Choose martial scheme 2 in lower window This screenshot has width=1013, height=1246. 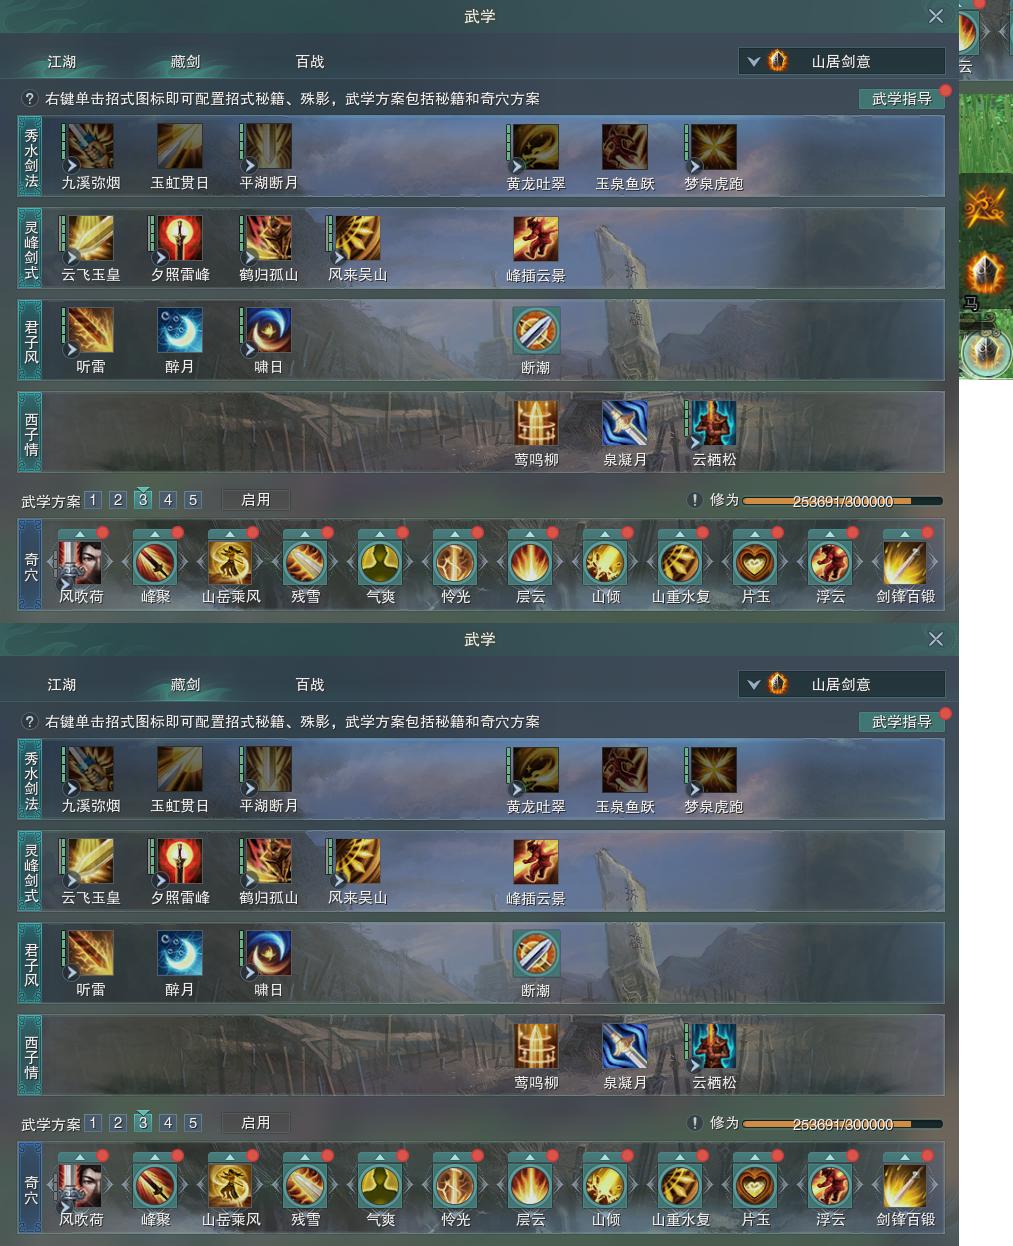pos(118,1123)
